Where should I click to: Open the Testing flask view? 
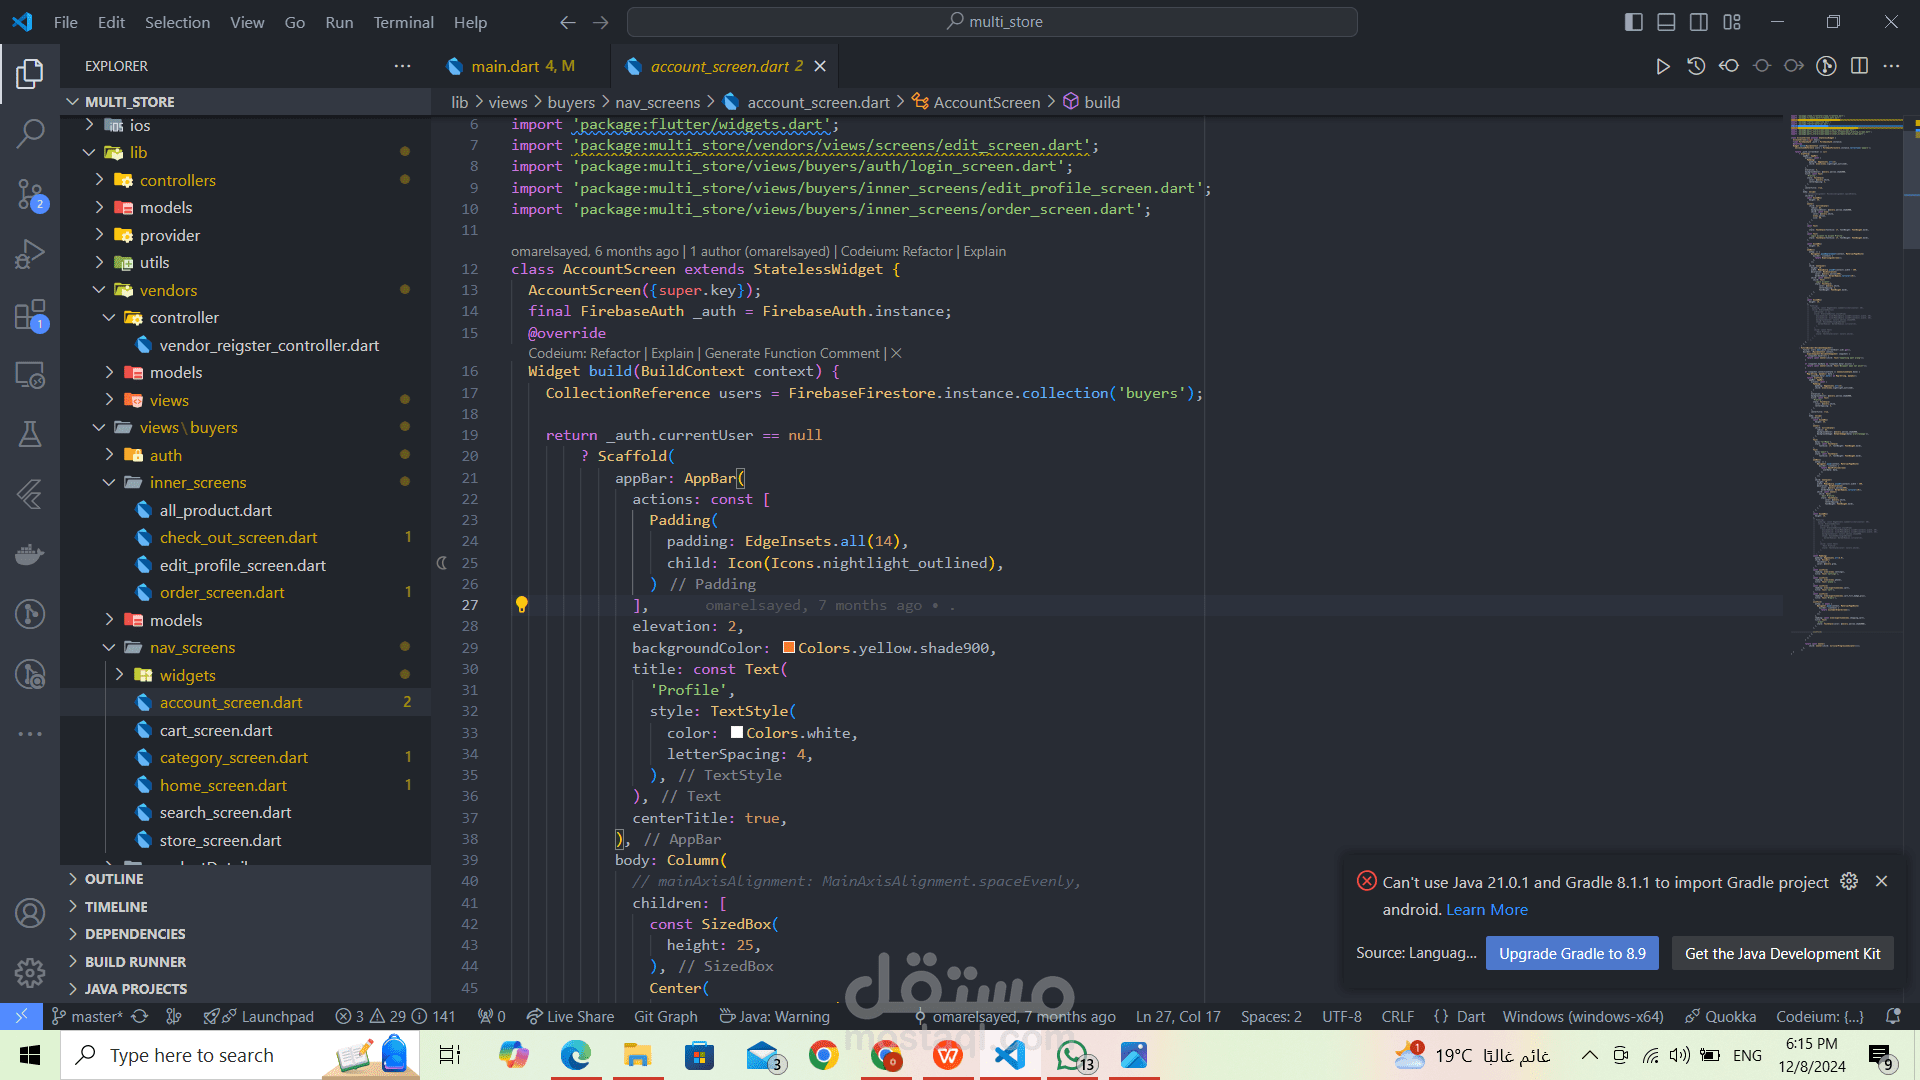click(30, 433)
